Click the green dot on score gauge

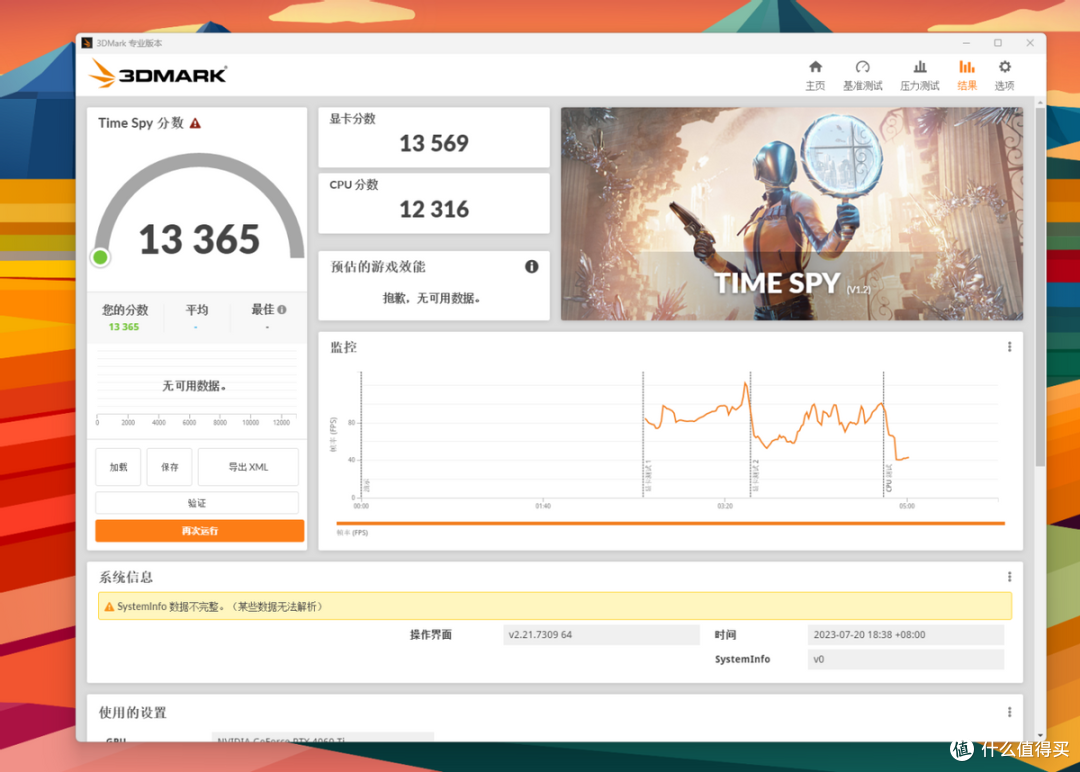tap(101, 258)
